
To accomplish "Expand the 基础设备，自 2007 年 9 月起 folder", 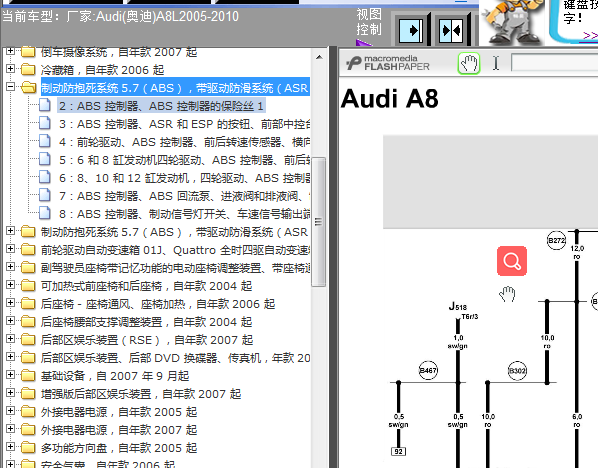I will (x=11, y=375).
